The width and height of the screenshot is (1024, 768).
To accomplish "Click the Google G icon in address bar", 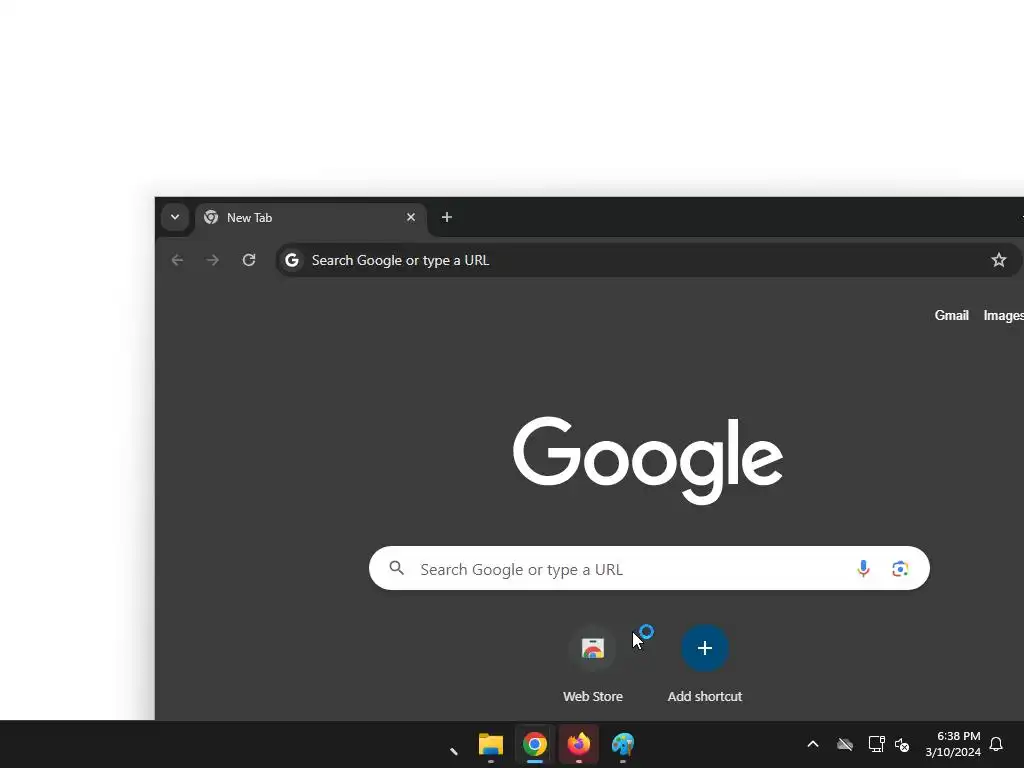I will (292, 260).
